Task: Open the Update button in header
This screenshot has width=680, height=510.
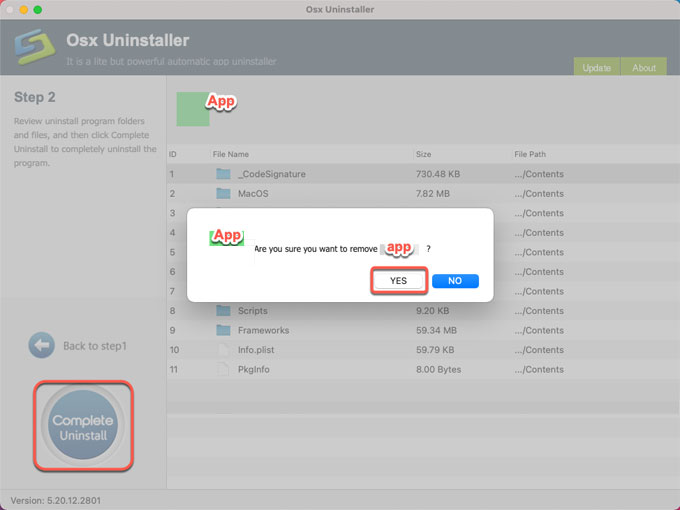Action: 597,67
